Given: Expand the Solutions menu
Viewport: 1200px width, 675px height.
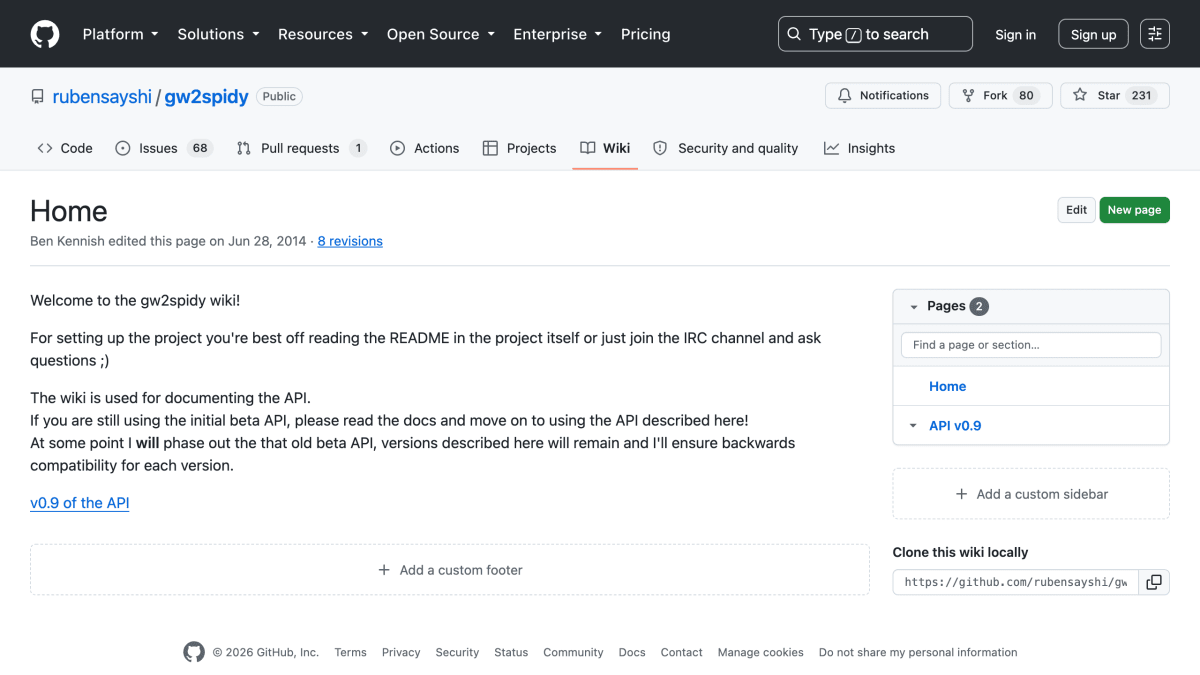Looking at the screenshot, I should click(218, 34).
